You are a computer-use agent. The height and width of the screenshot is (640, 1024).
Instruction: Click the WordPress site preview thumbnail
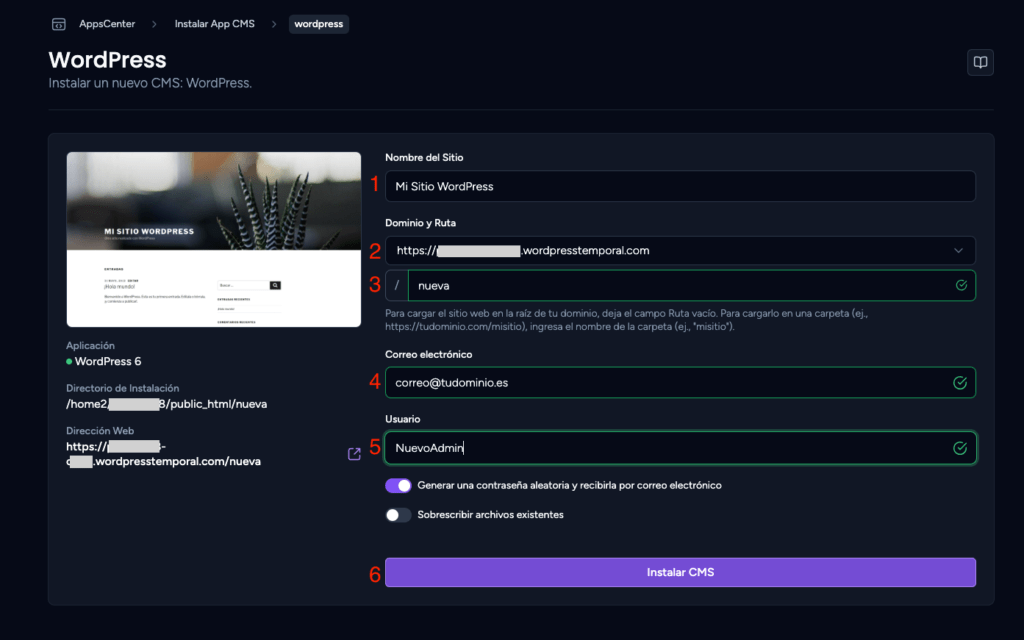point(214,240)
